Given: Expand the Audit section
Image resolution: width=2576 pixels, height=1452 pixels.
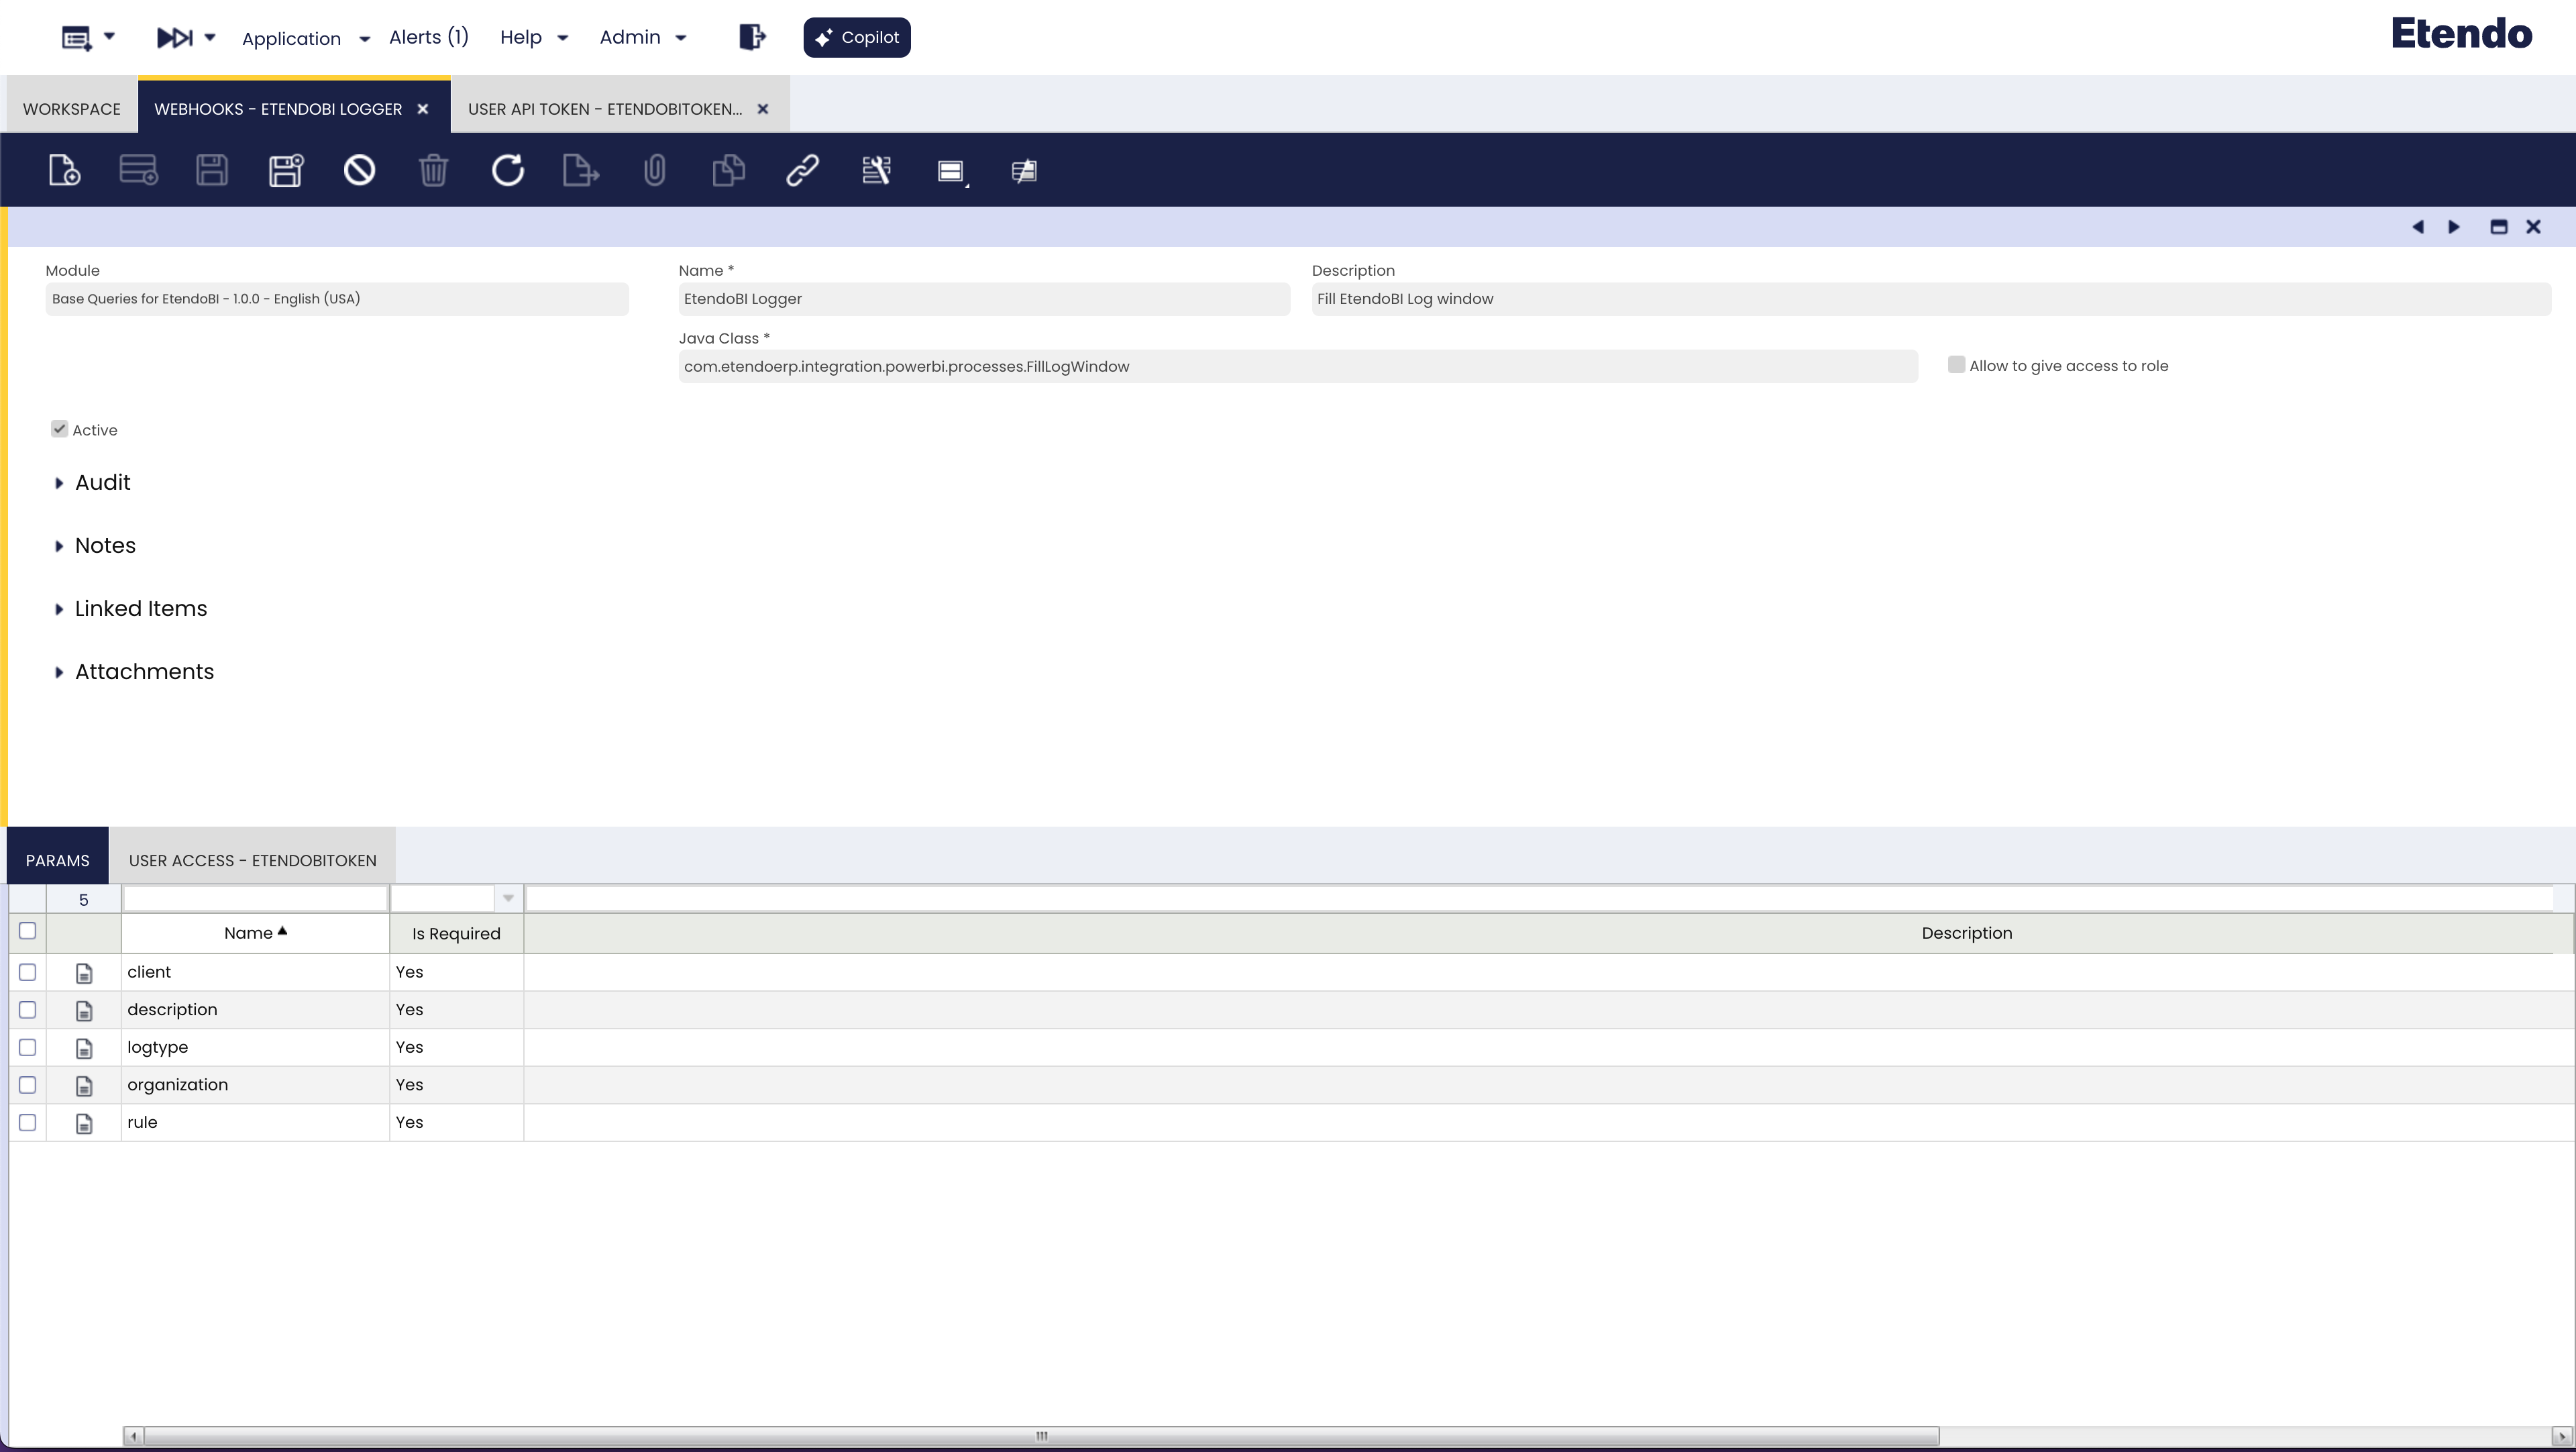Looking at the screenshot, I should pos(92,482).
